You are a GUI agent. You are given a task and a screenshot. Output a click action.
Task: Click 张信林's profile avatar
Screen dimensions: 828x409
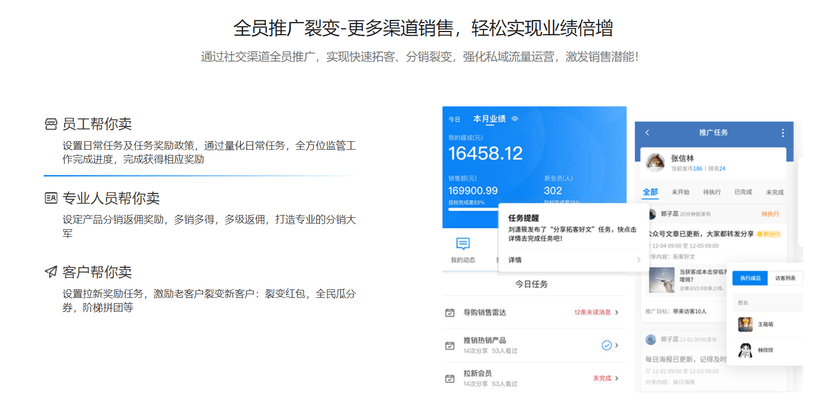click(655, 163)
